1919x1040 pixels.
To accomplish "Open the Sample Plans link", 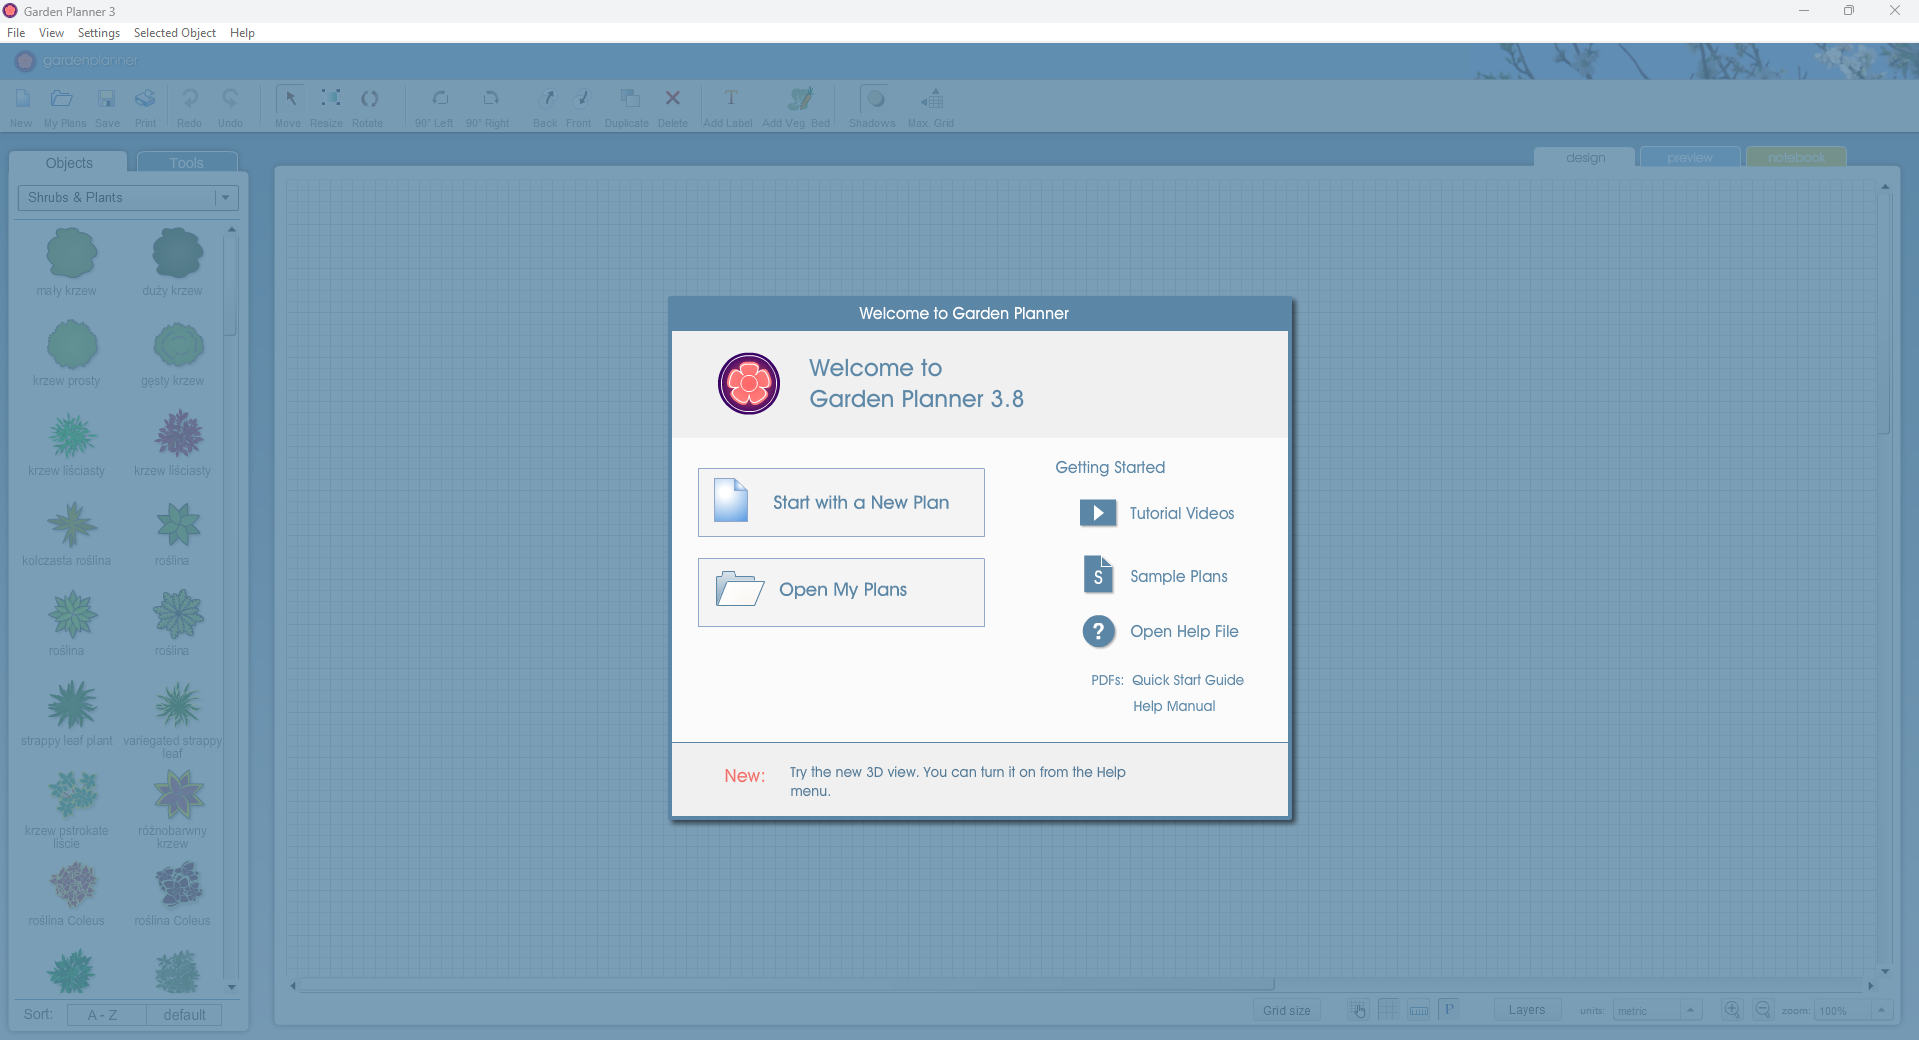I will [x=1179, y=576].
